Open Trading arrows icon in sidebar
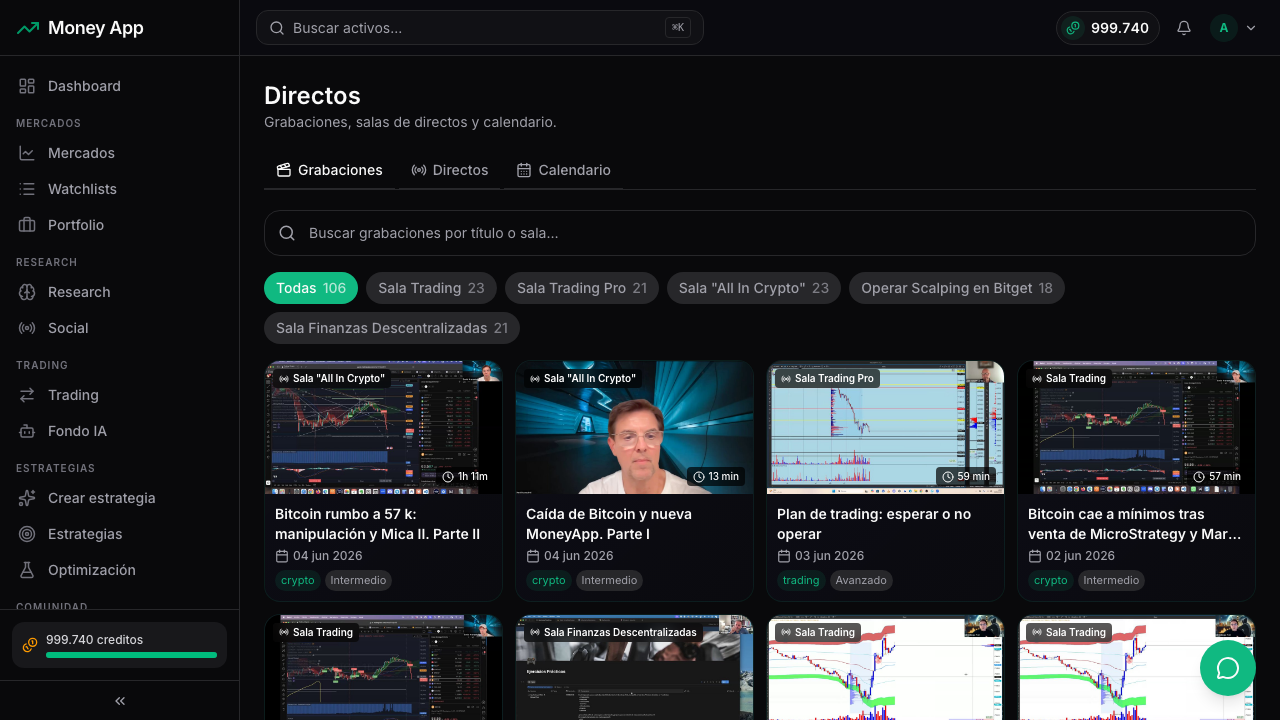1280x720 pixels. 27,395
